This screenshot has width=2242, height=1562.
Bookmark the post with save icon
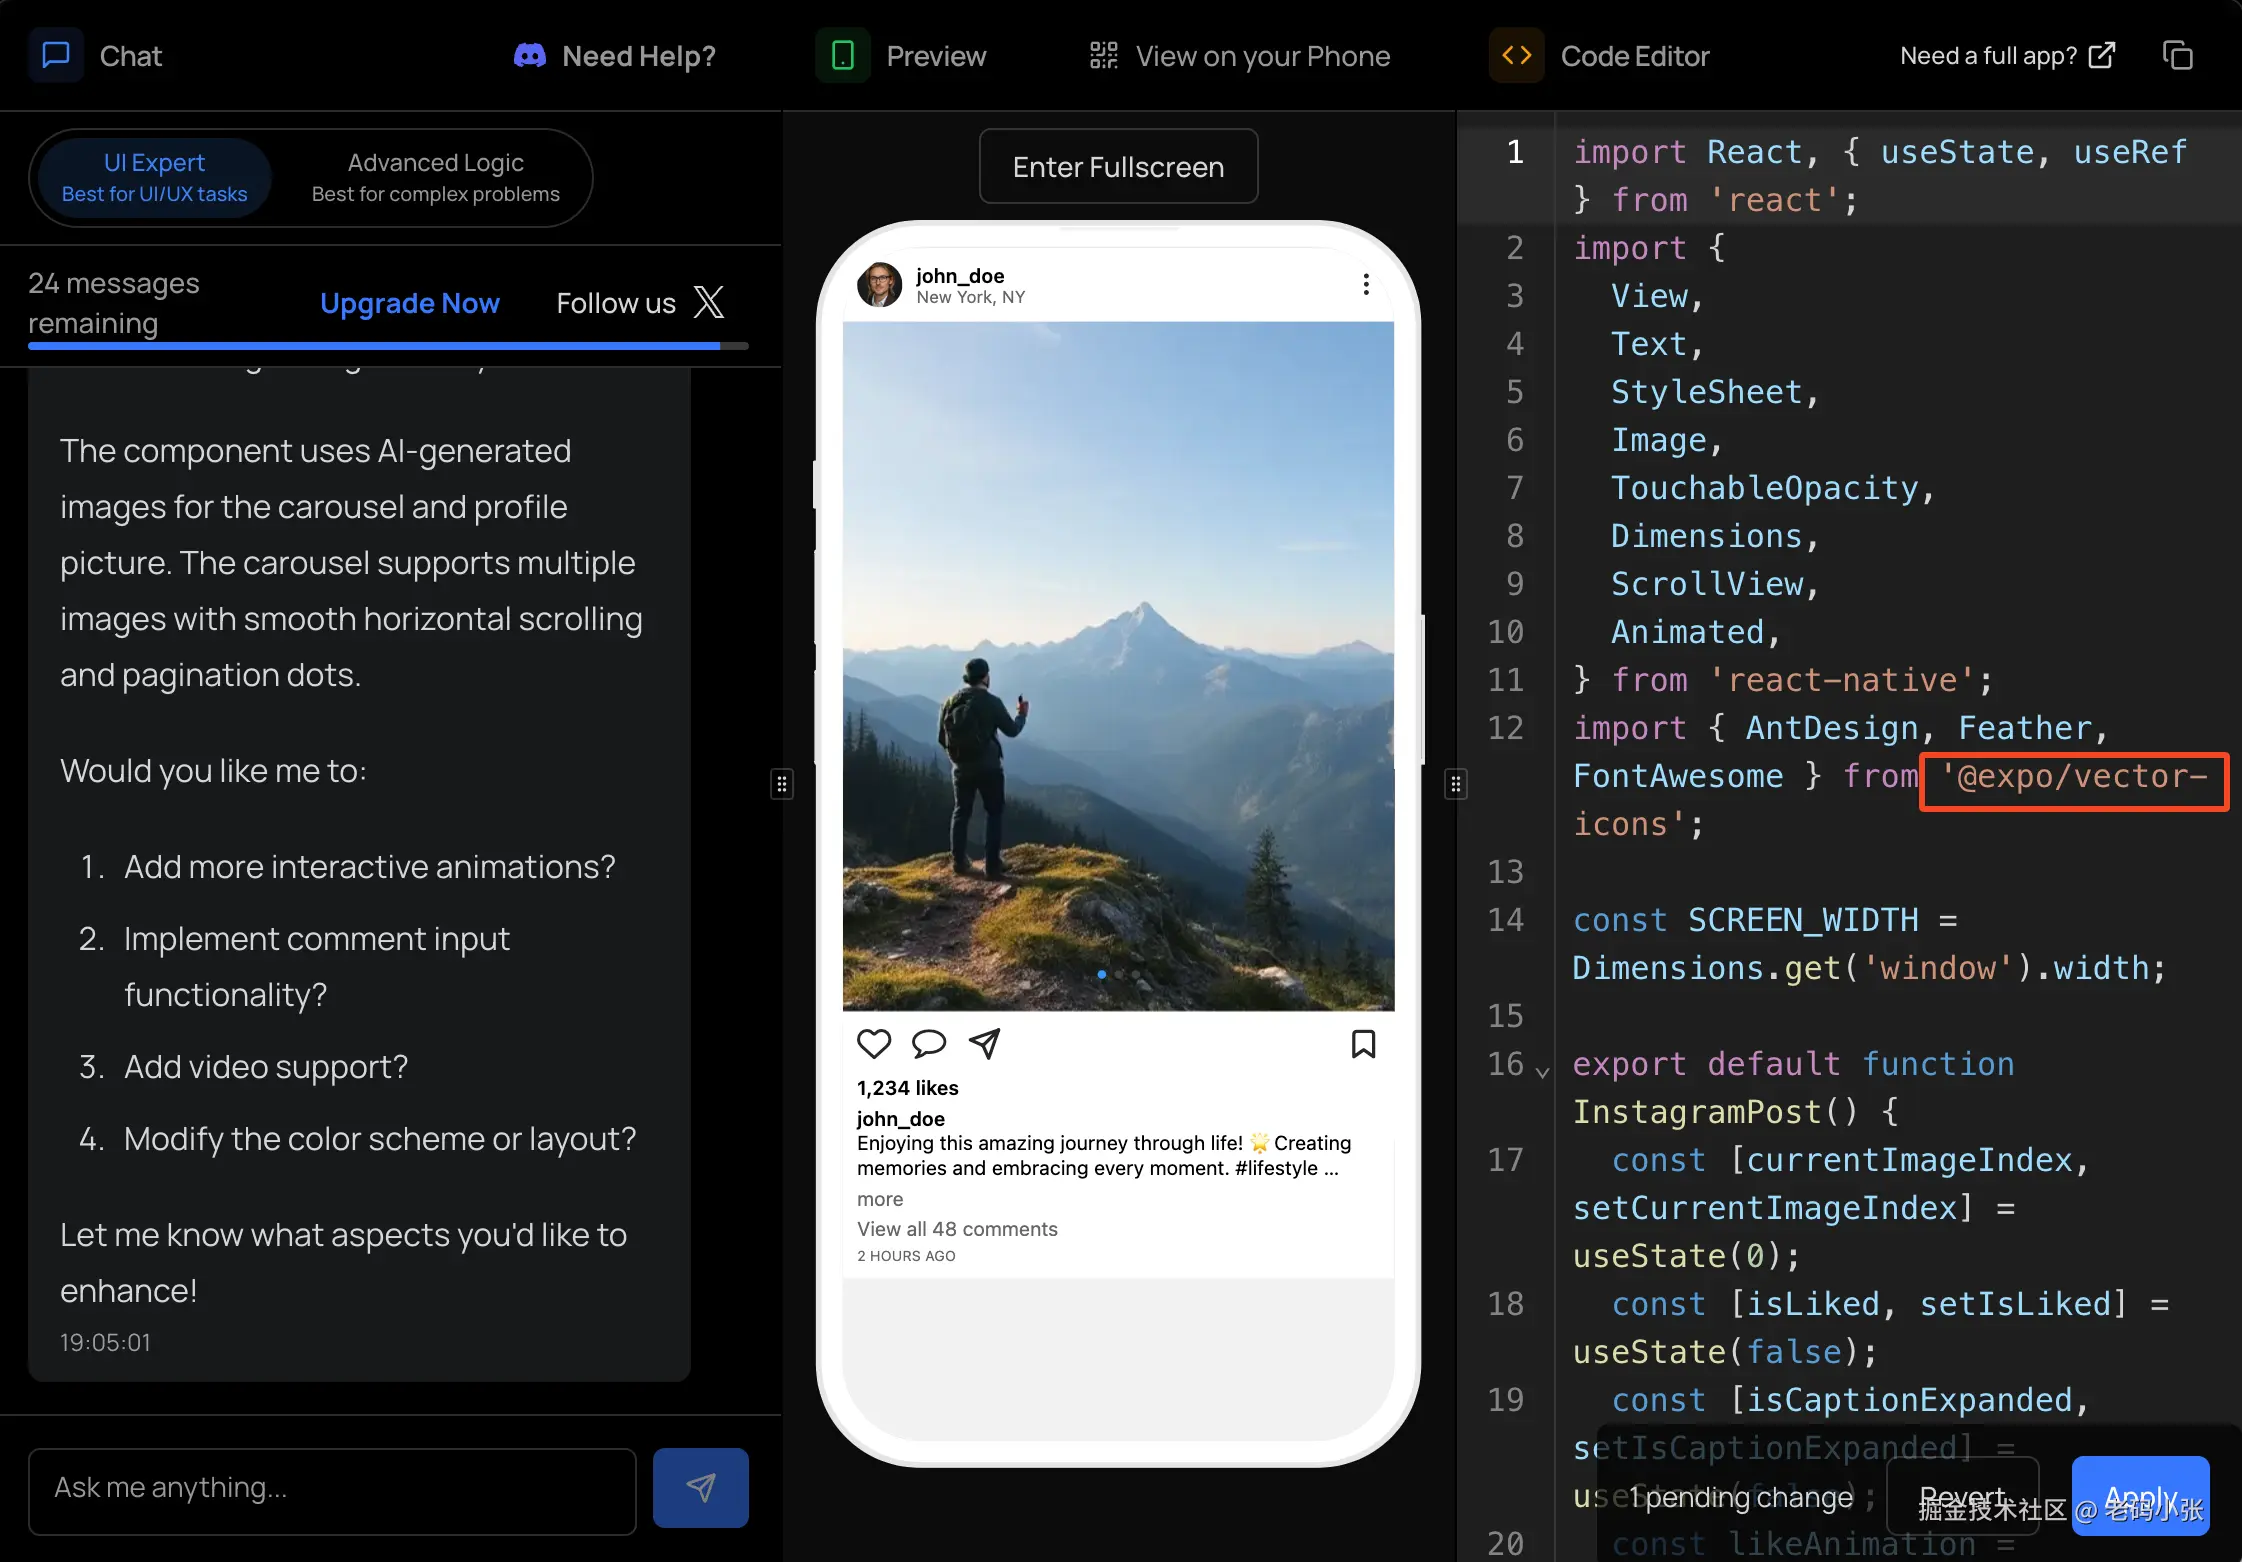pos(1363,1043)
